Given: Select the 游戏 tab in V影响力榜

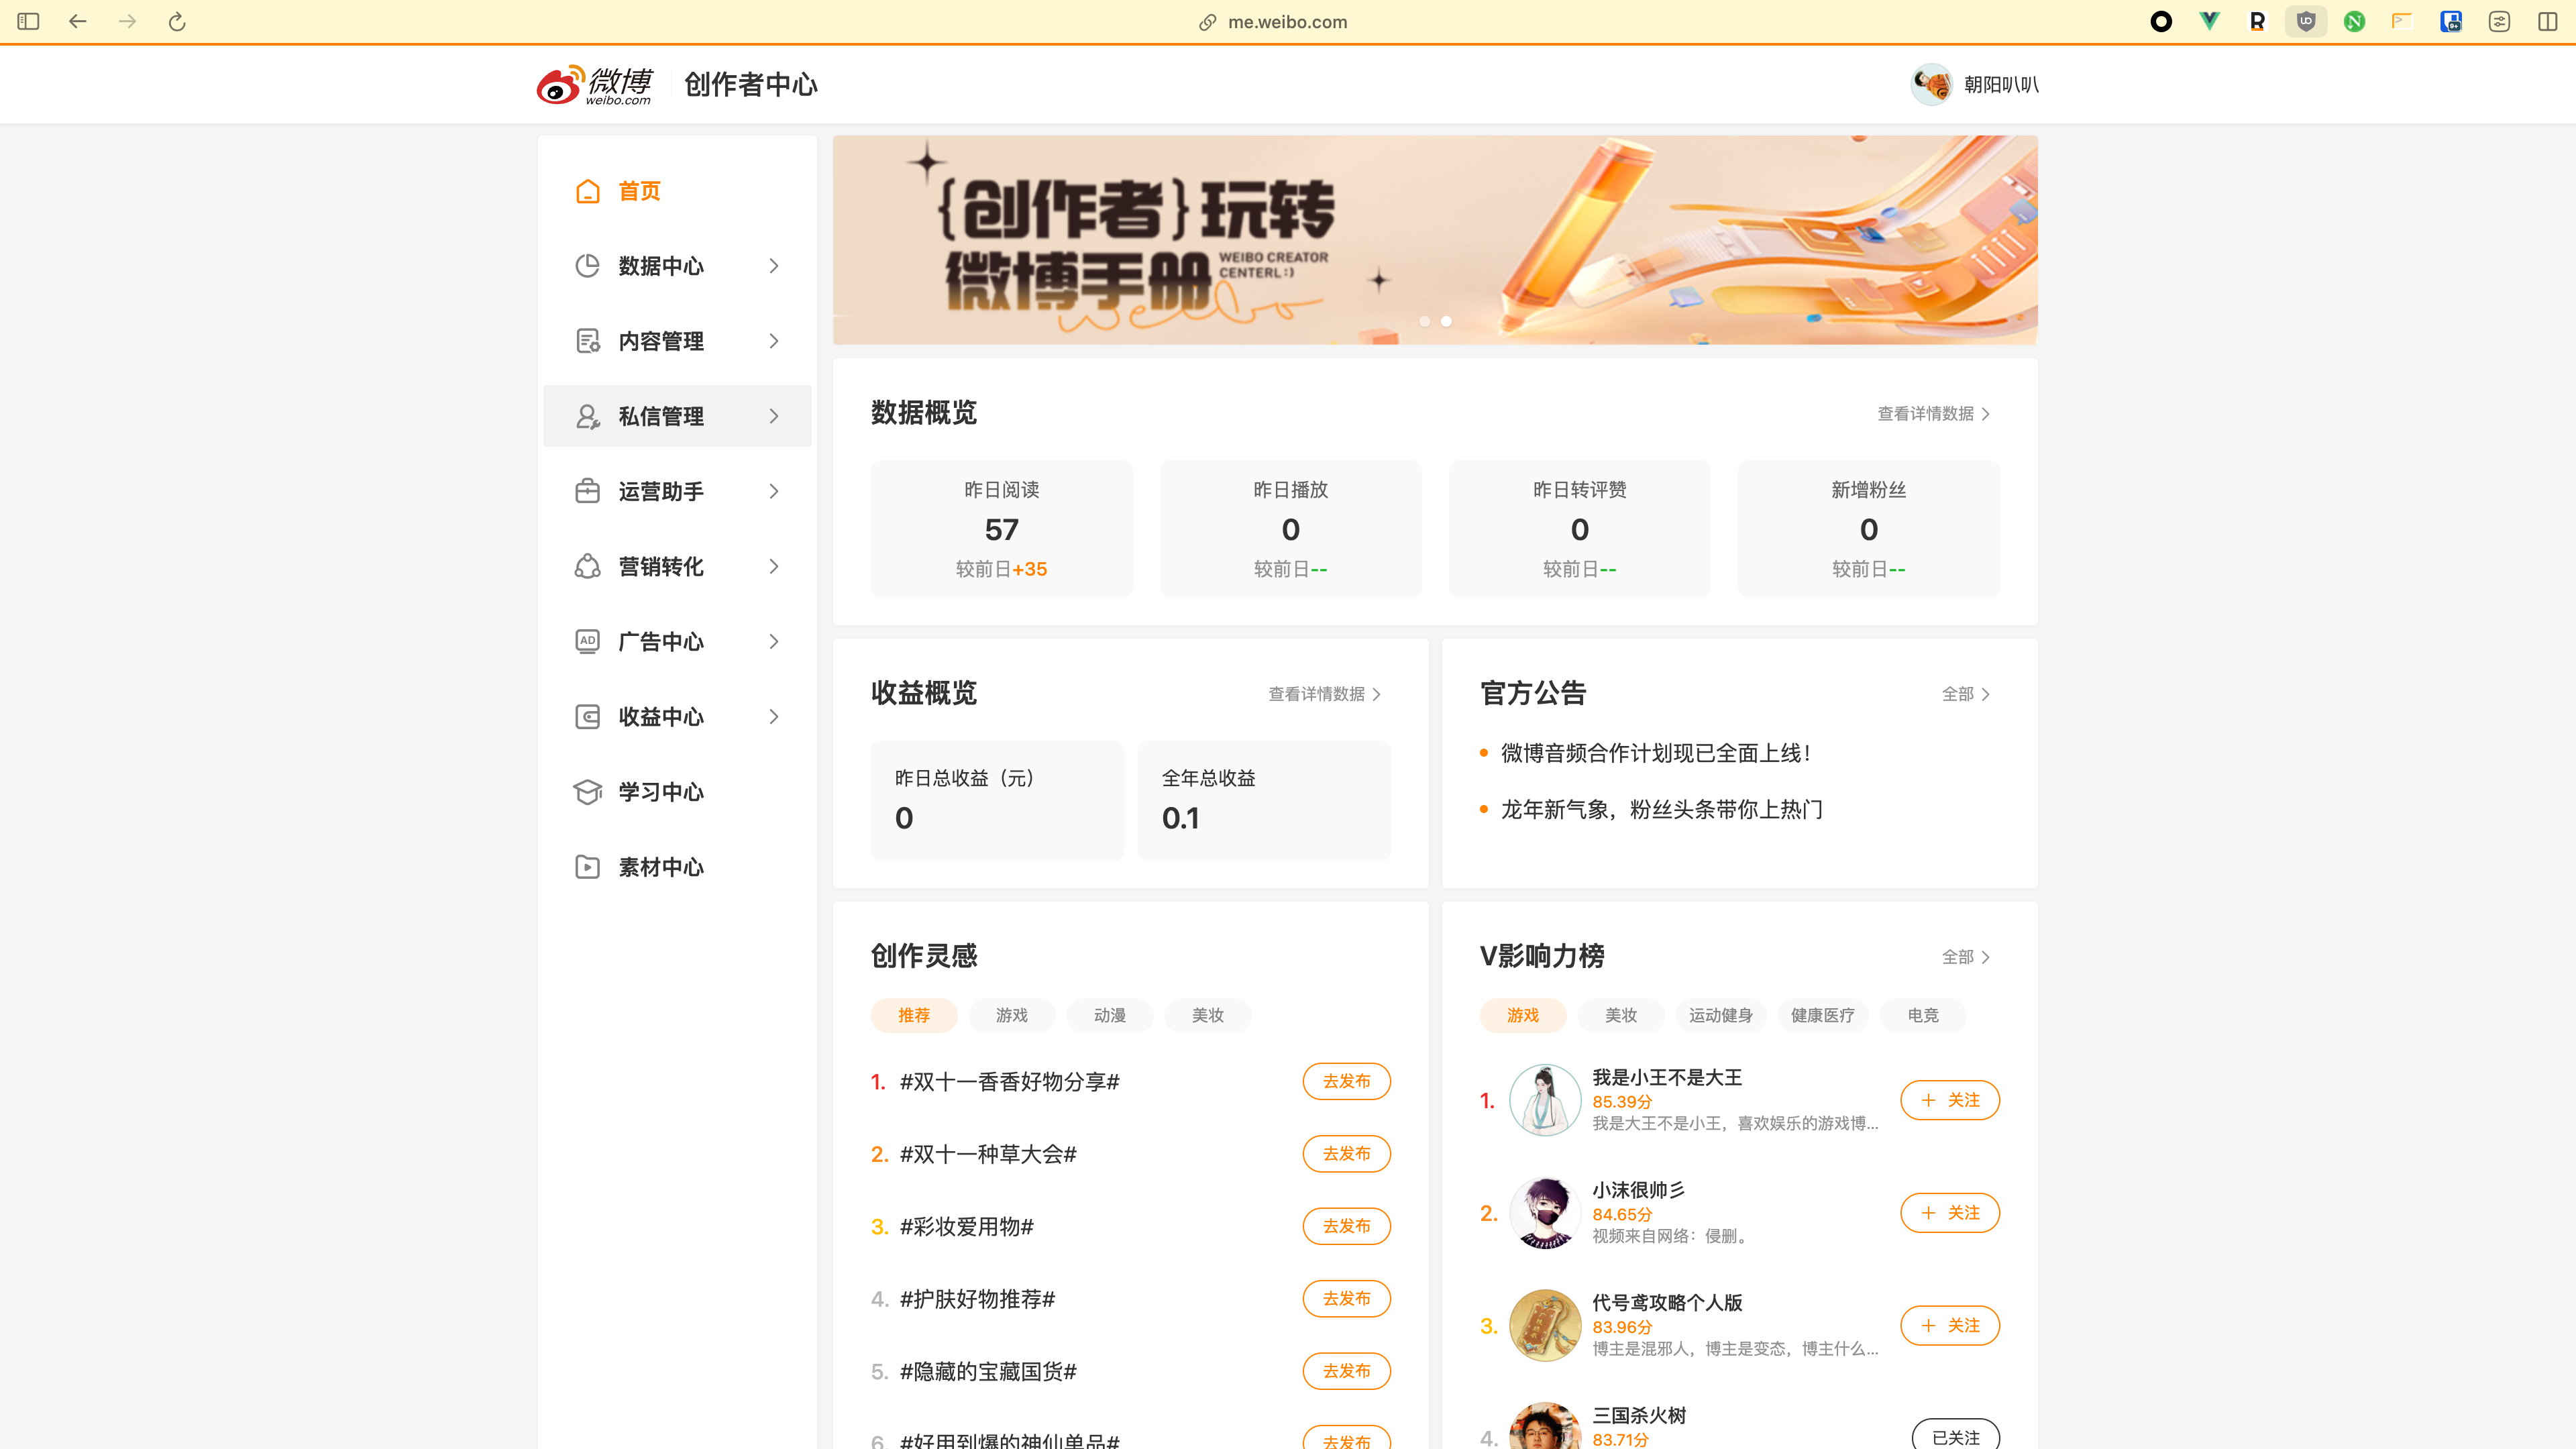Looking at the screenshot, I should (1523, 1015).
